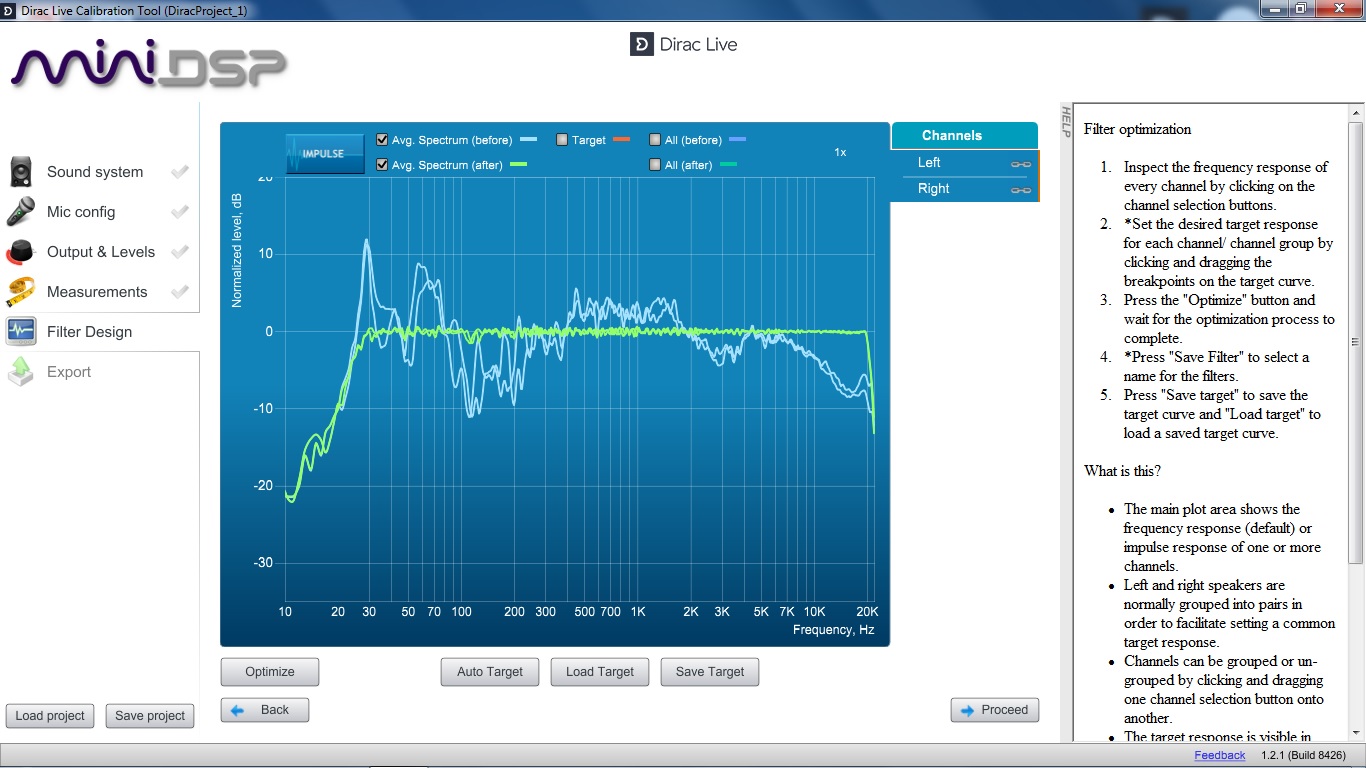Uncheck Avg. Spectrum (before) checkbox
The image size is (1366, 768).
(382, 140)
